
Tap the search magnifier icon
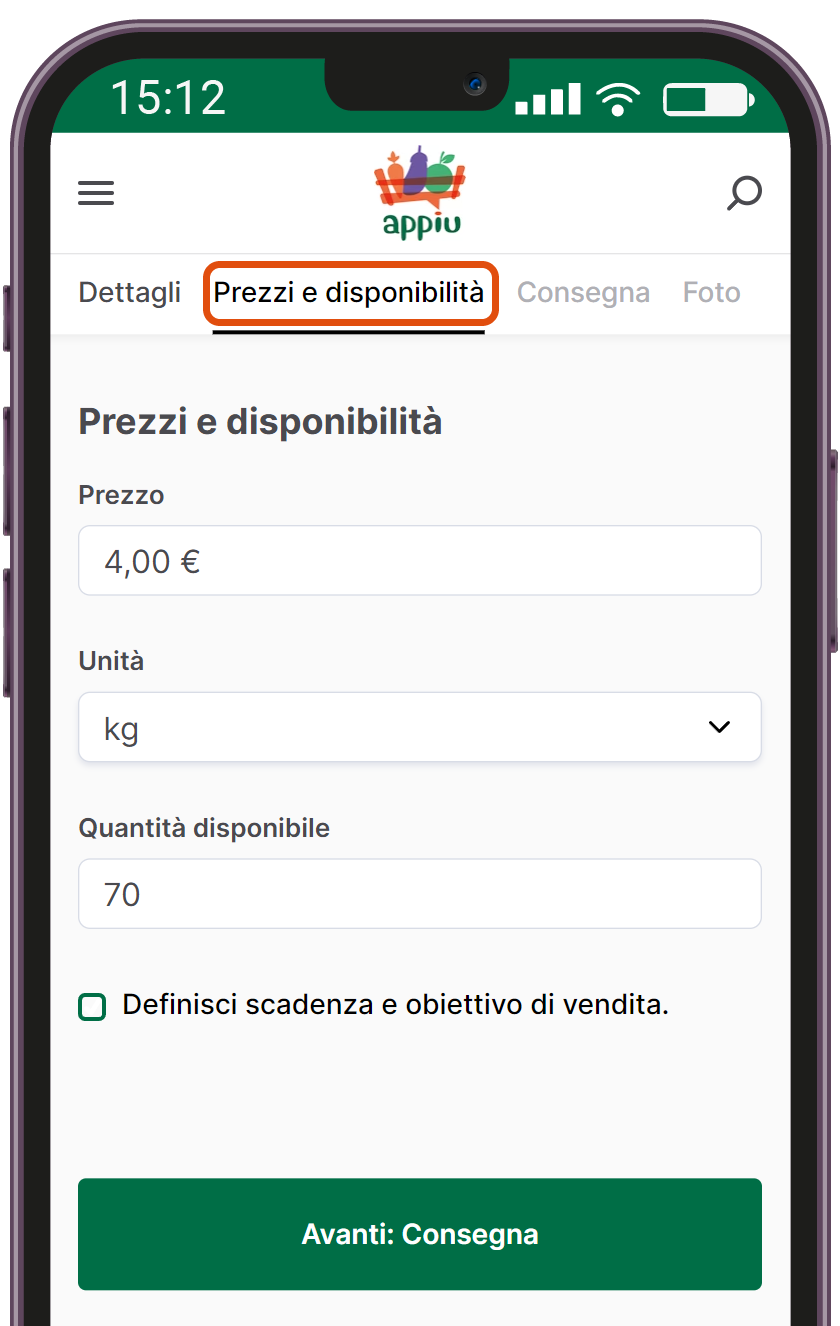tap(744, 193)
